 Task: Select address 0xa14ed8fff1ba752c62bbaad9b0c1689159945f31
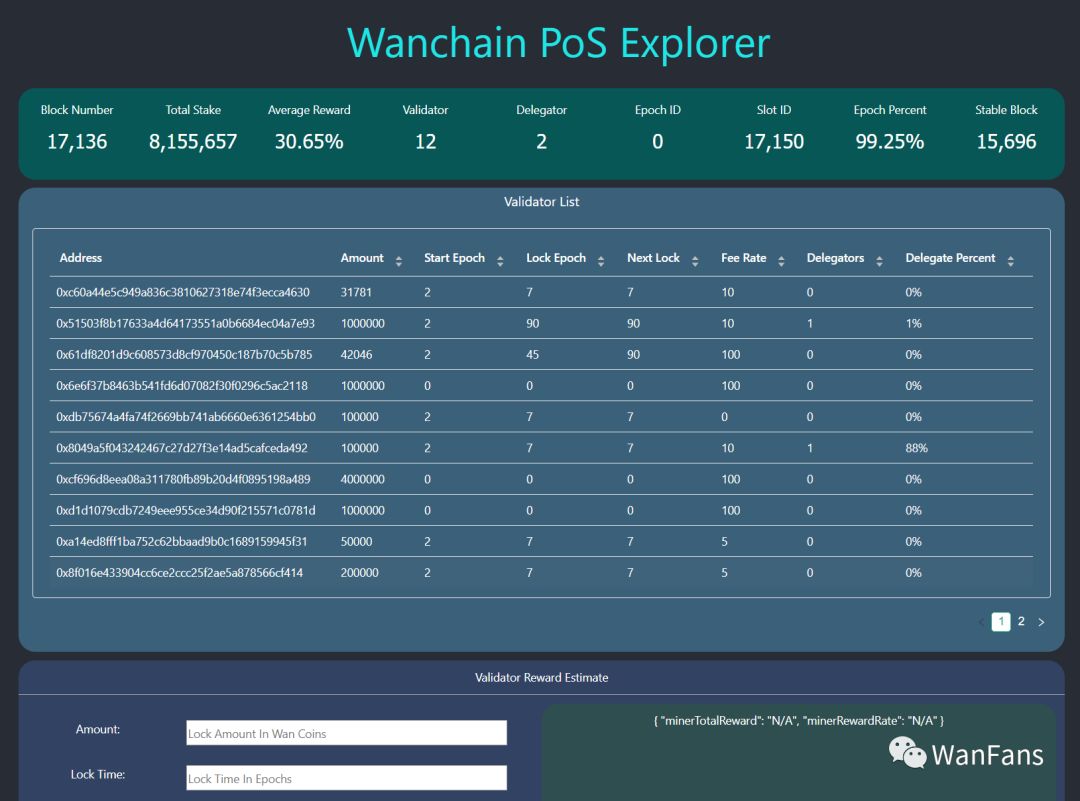point(182,541)
